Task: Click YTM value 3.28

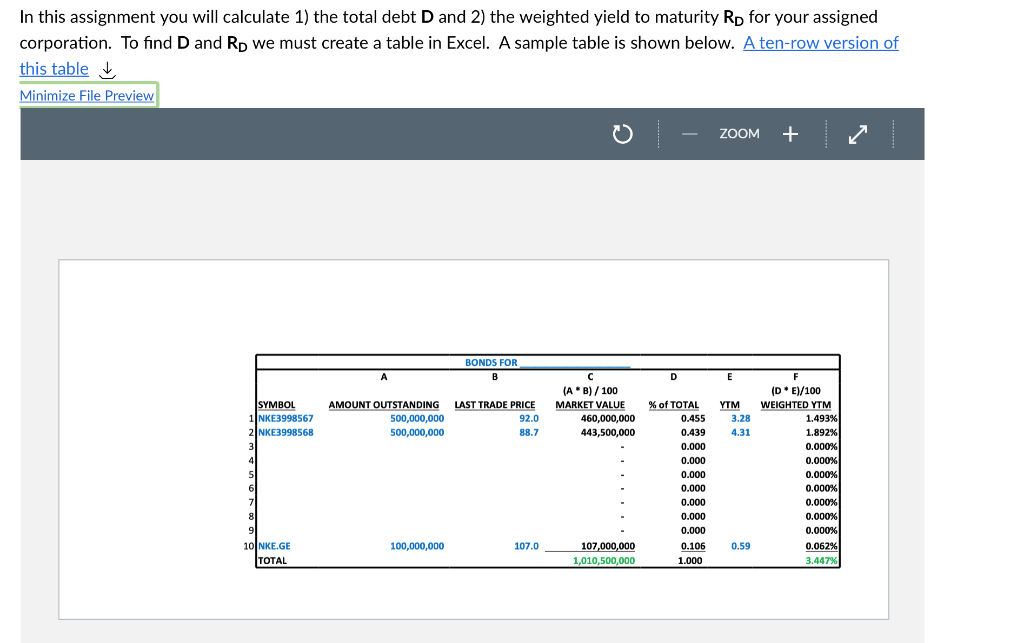Action: pos(741,418)
